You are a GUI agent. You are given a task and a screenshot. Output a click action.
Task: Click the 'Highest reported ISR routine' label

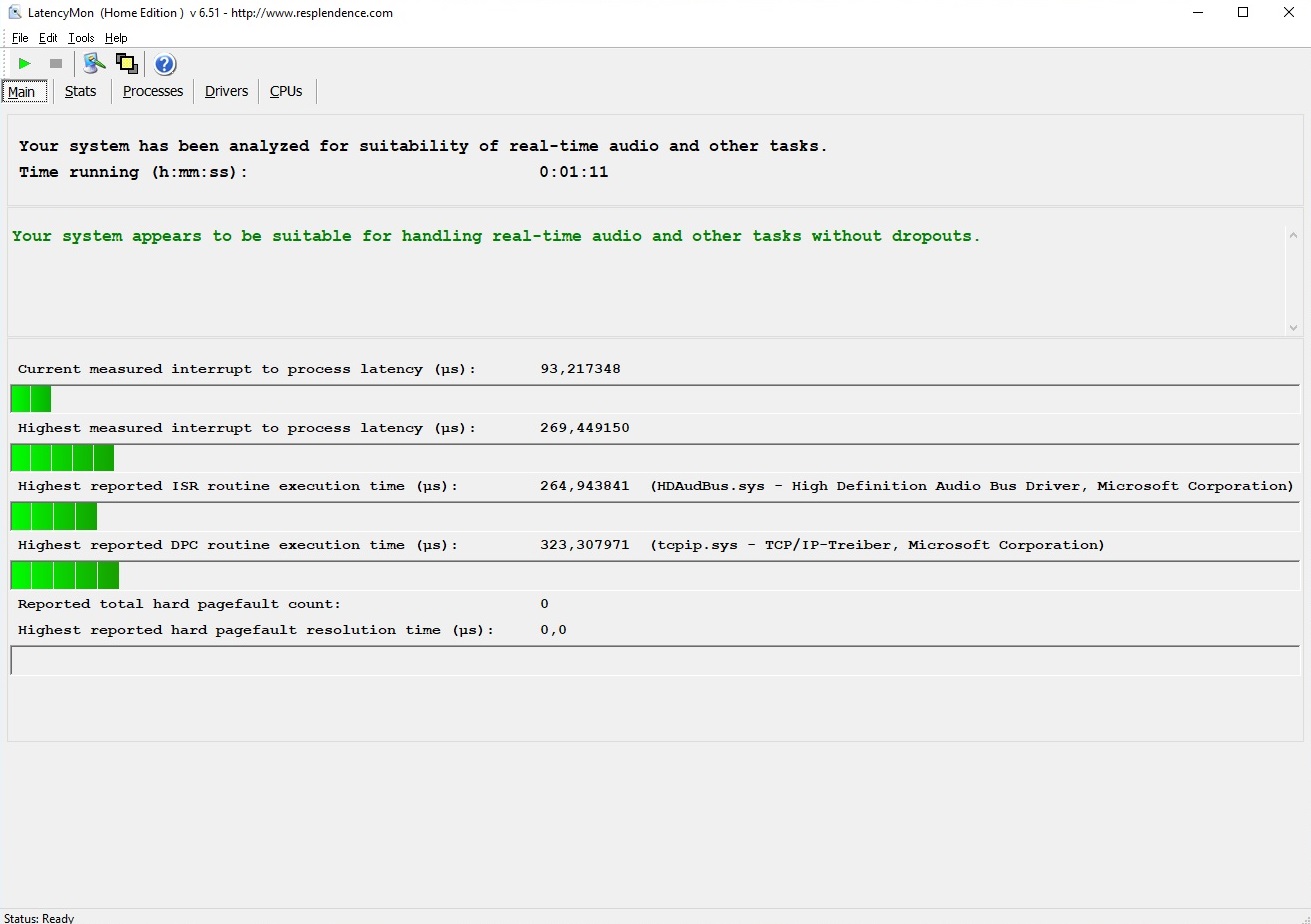tap(238, 486)
